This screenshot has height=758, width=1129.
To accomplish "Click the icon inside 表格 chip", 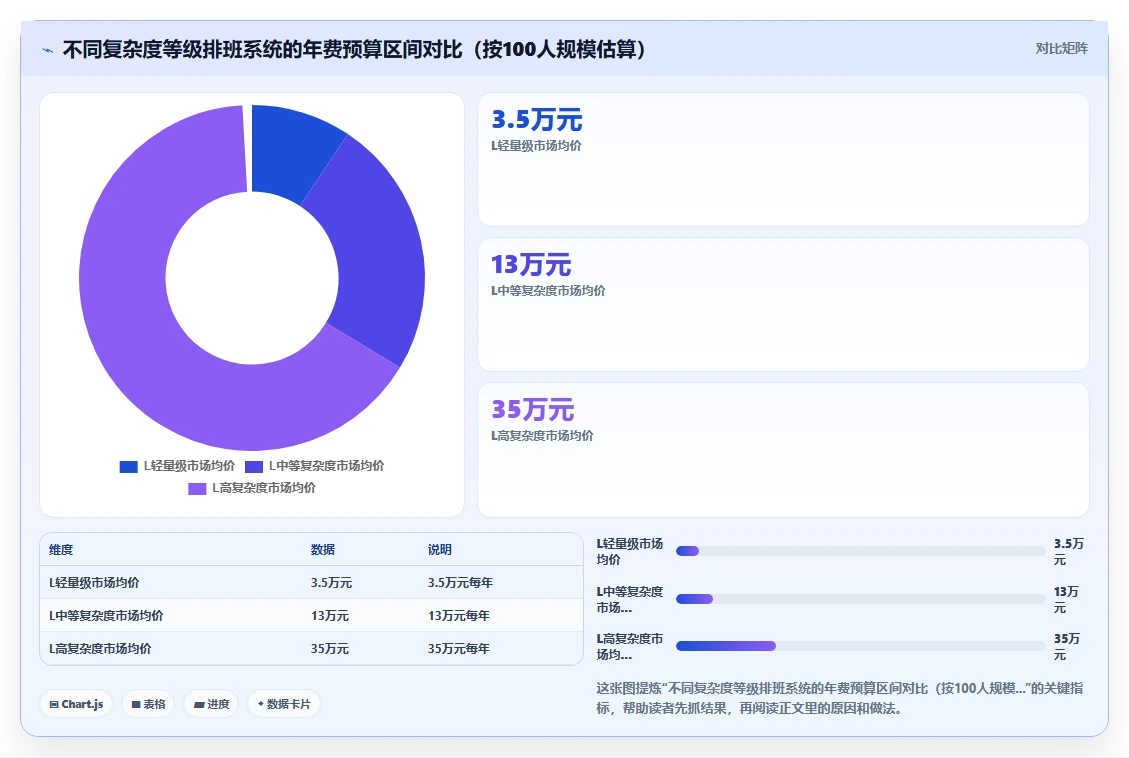I will 136,705.
